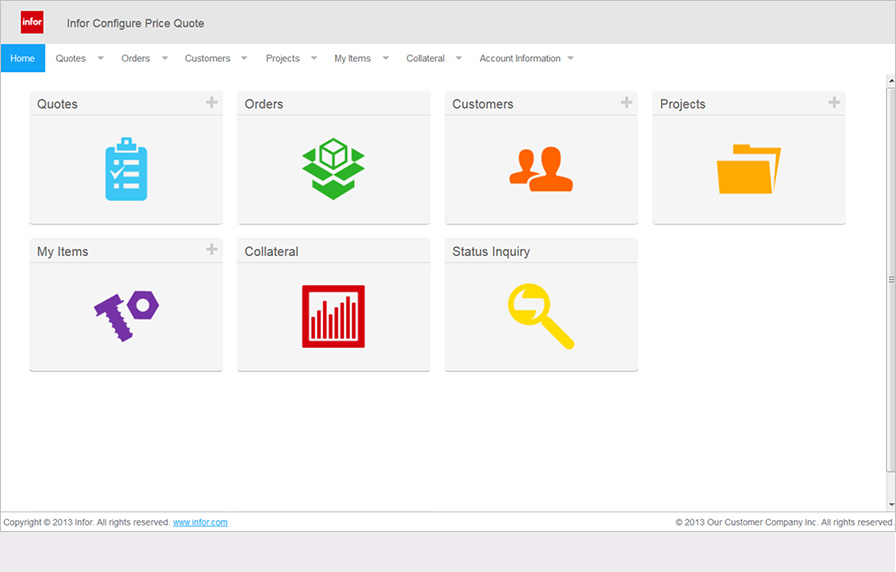Expand the Quotes menu dropdown arrow
Image resolution: width=896 pixels, height=572 pixels.
pos(100,58)
